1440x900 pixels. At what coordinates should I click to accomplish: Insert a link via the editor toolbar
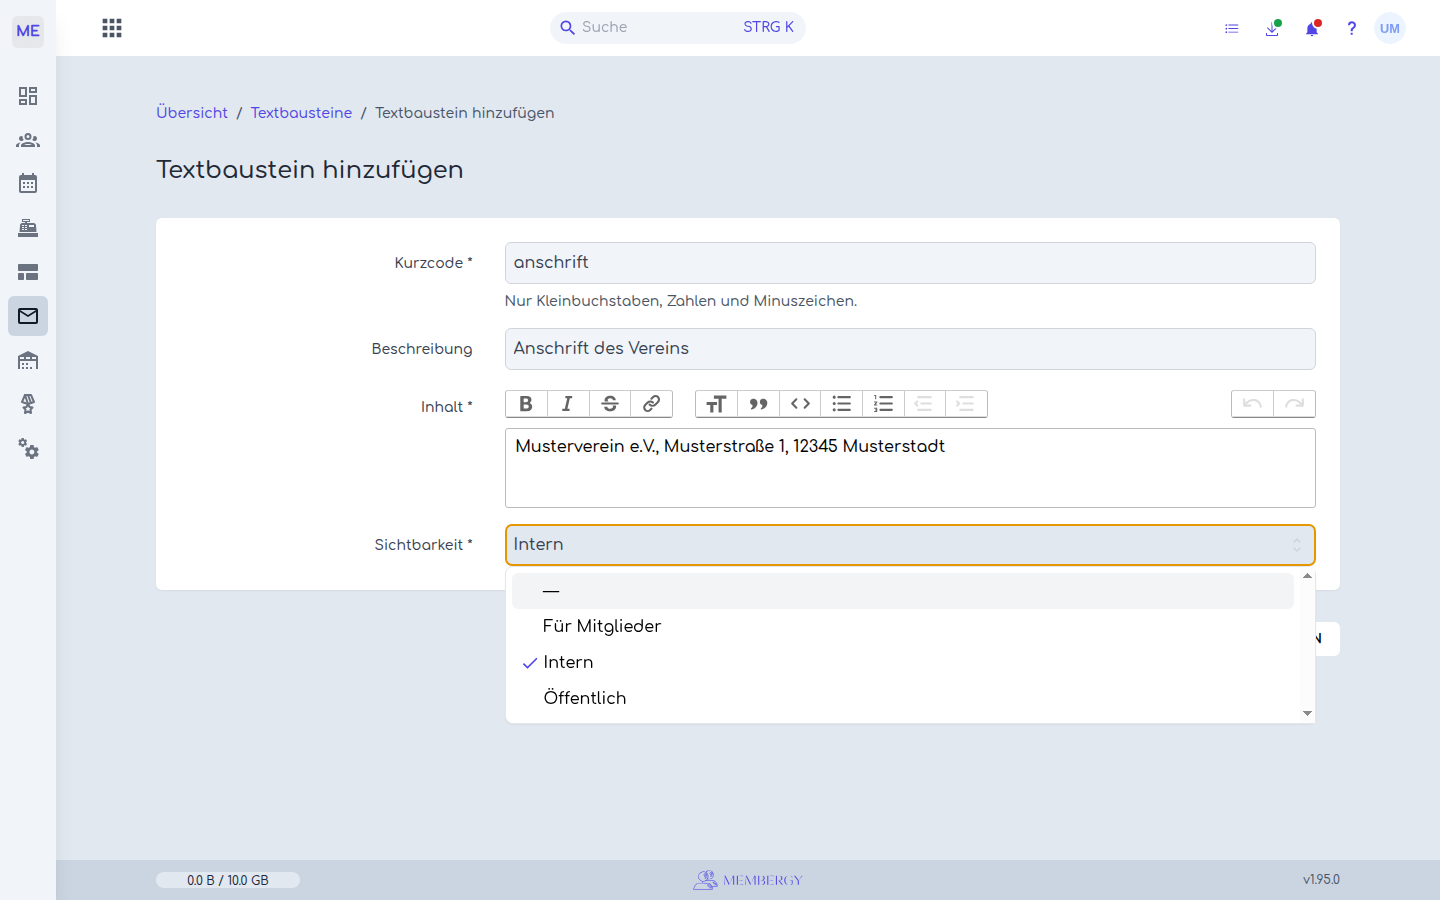tap(652, 404)
